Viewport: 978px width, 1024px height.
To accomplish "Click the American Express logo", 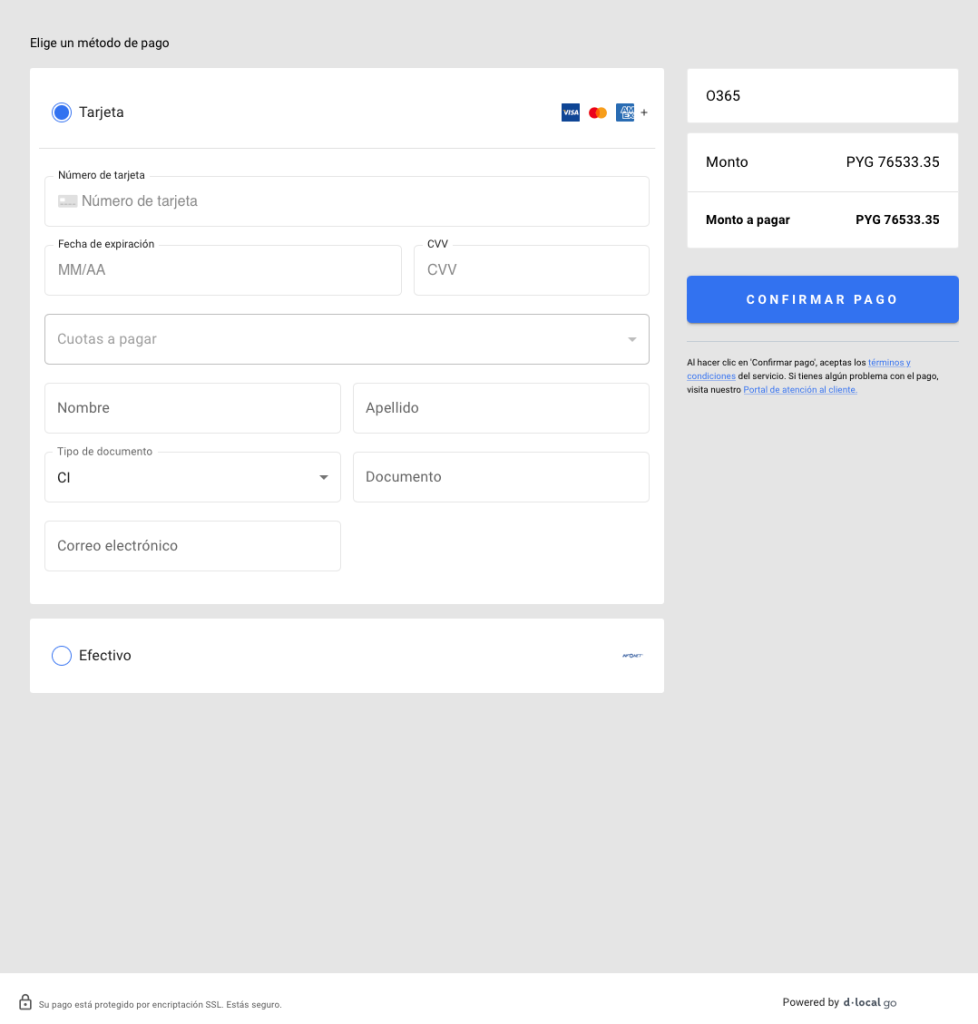I will tap(625, 113).
